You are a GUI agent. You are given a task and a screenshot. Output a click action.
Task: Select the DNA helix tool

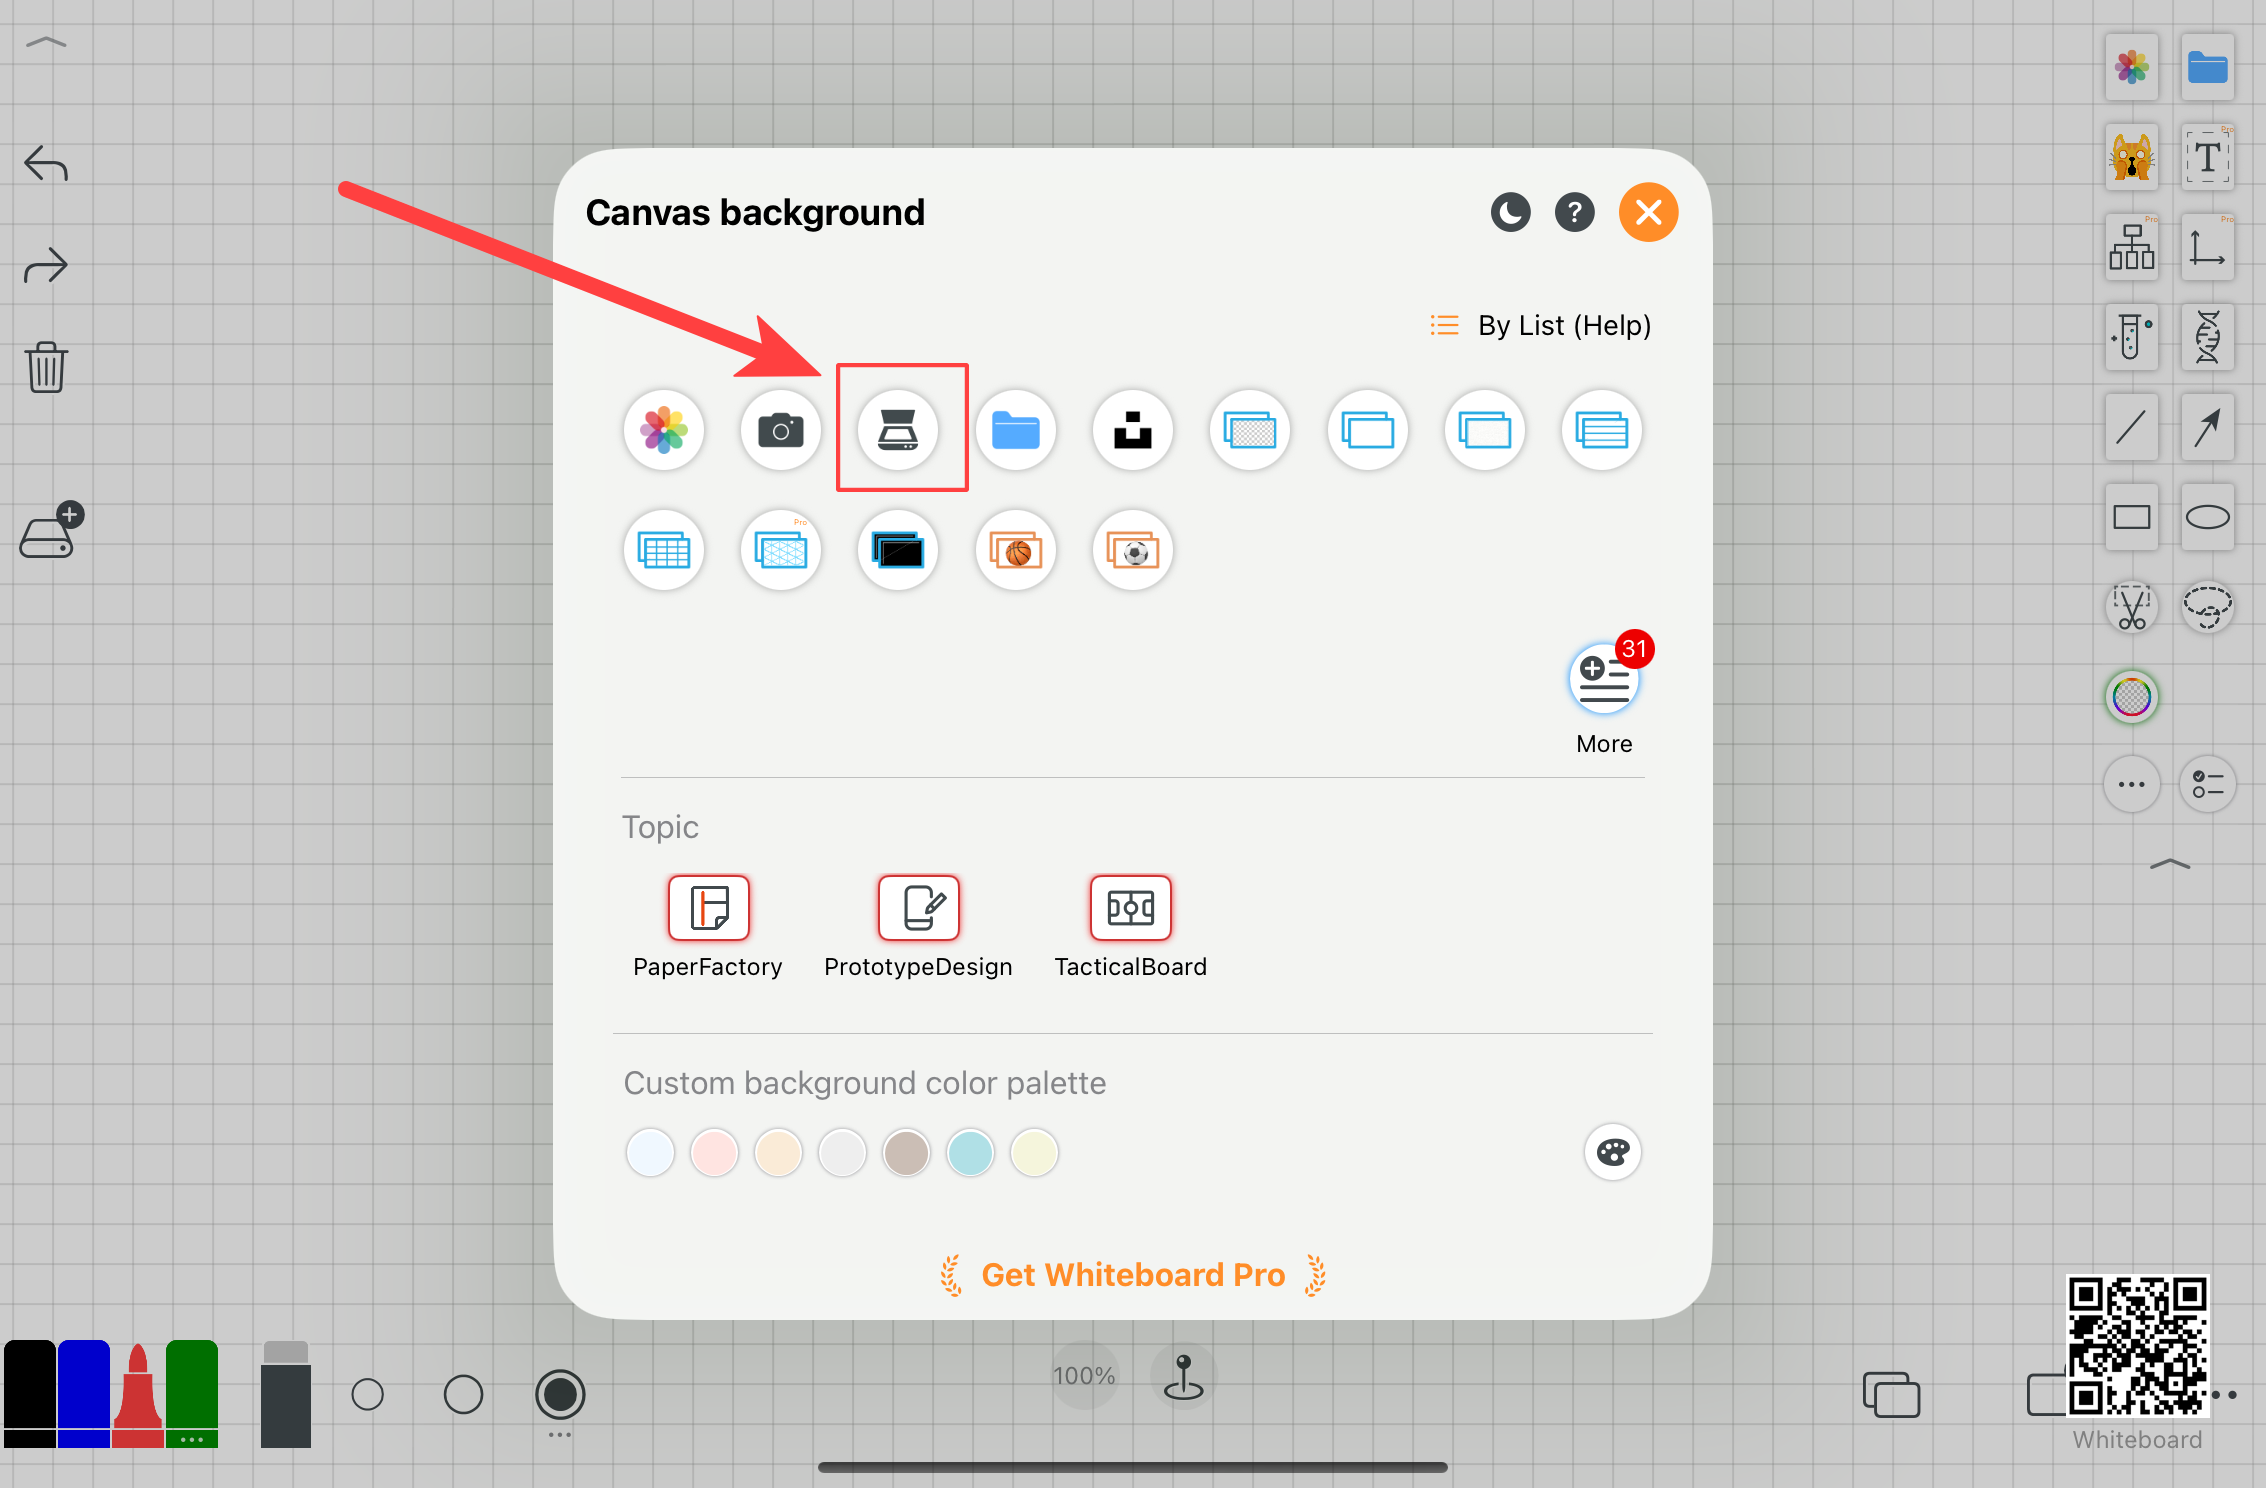click(2208, 337)
